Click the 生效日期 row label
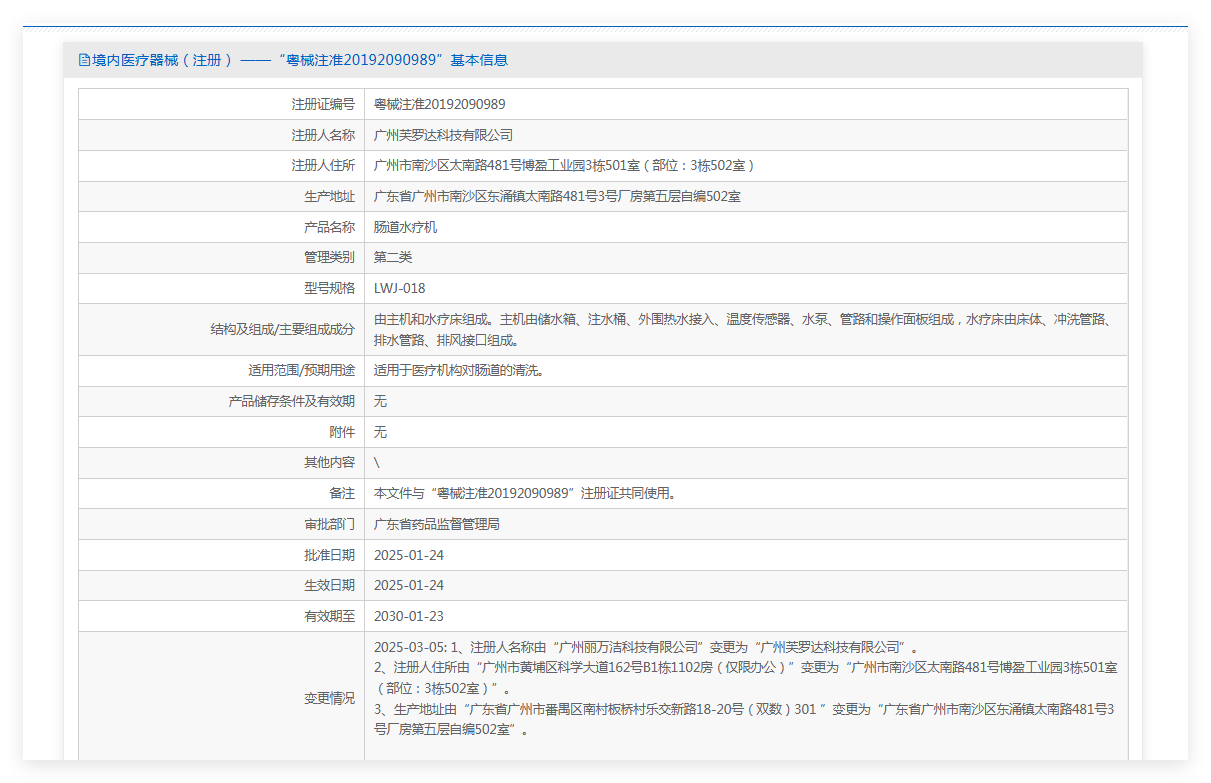This screenshot has height=783, width=1211. [x=329, y=586]
